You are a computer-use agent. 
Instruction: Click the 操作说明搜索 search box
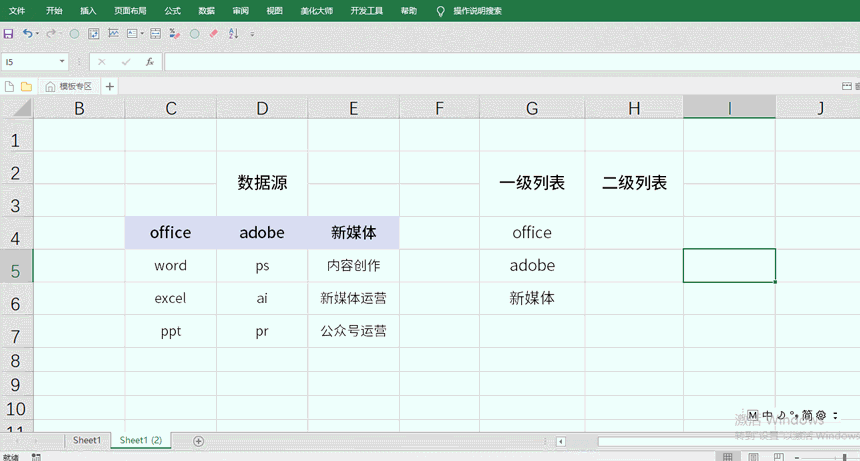[x=477, y=11]
